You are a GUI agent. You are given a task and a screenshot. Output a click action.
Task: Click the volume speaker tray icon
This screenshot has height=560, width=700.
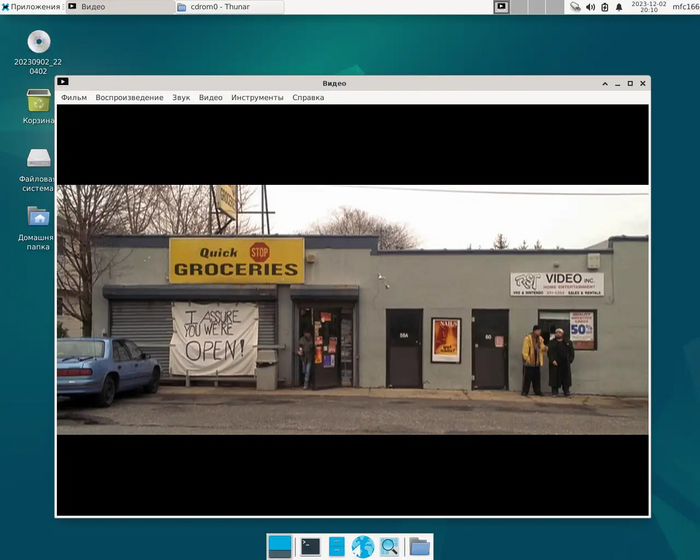click(x=590, y=7)
